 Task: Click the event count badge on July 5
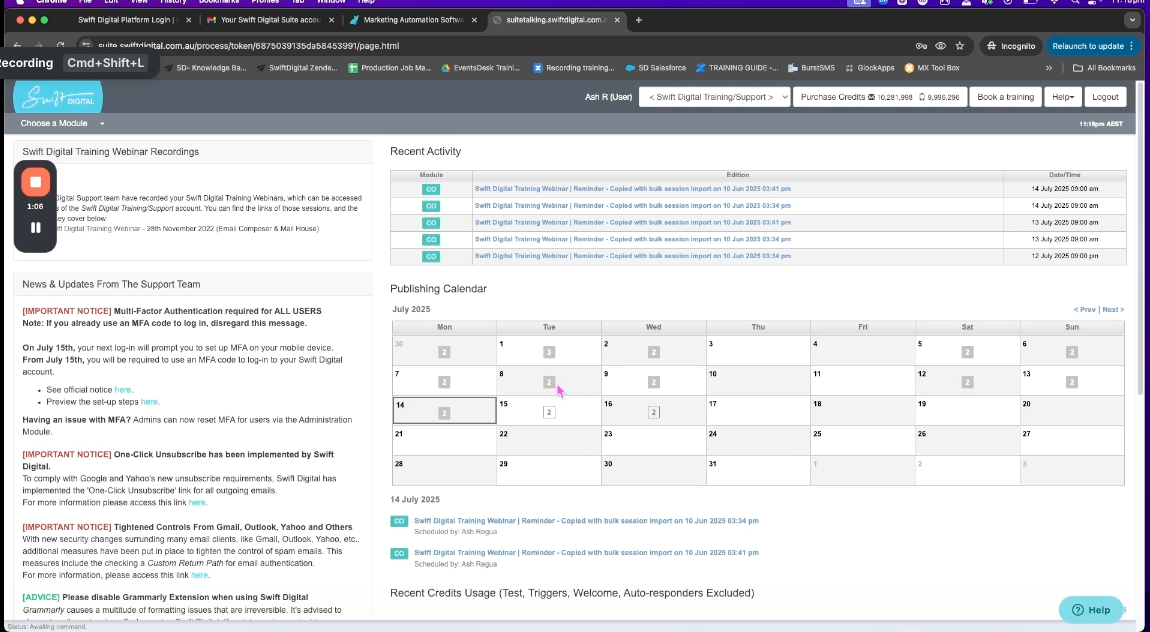coord(967,353)
